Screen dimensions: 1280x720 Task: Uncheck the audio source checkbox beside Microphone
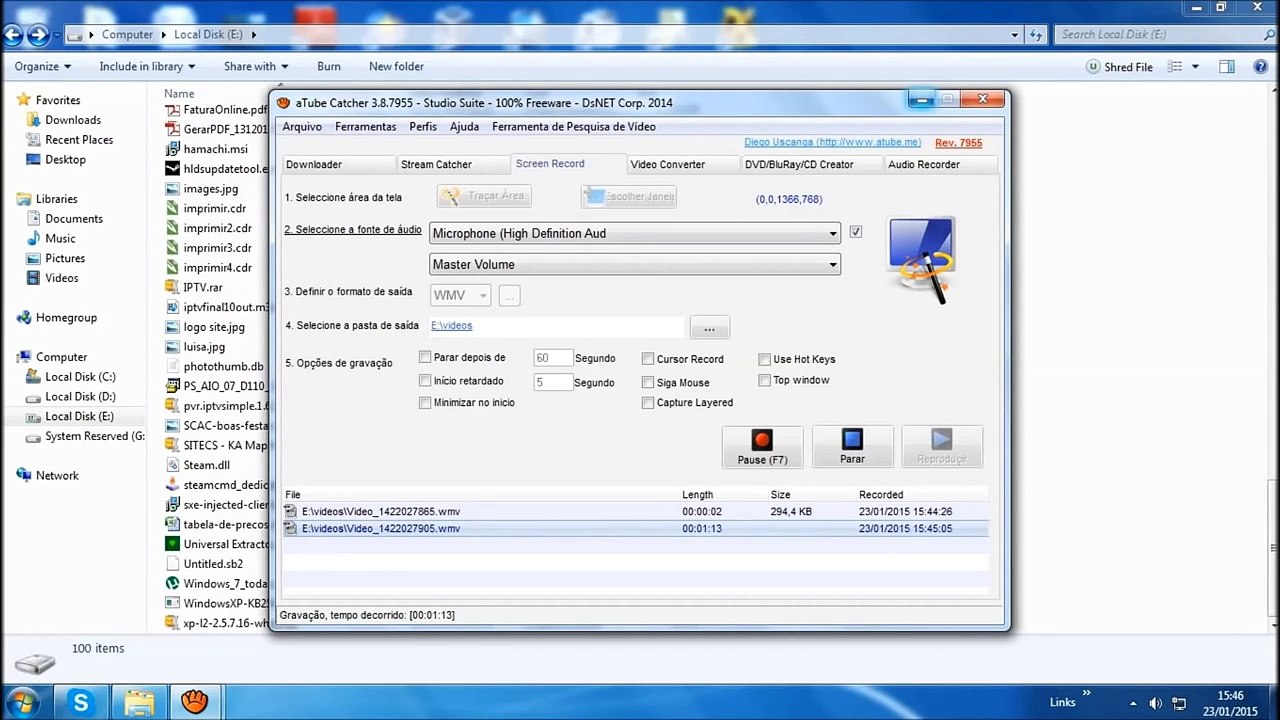click(x=855, y=232)
